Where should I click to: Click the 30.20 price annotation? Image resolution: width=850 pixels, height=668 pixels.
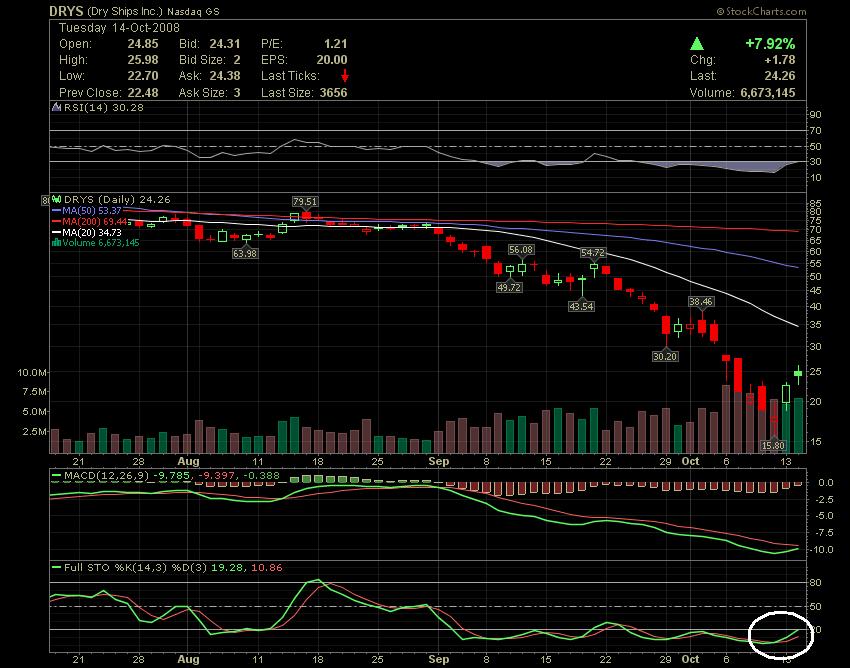point(665,356)
